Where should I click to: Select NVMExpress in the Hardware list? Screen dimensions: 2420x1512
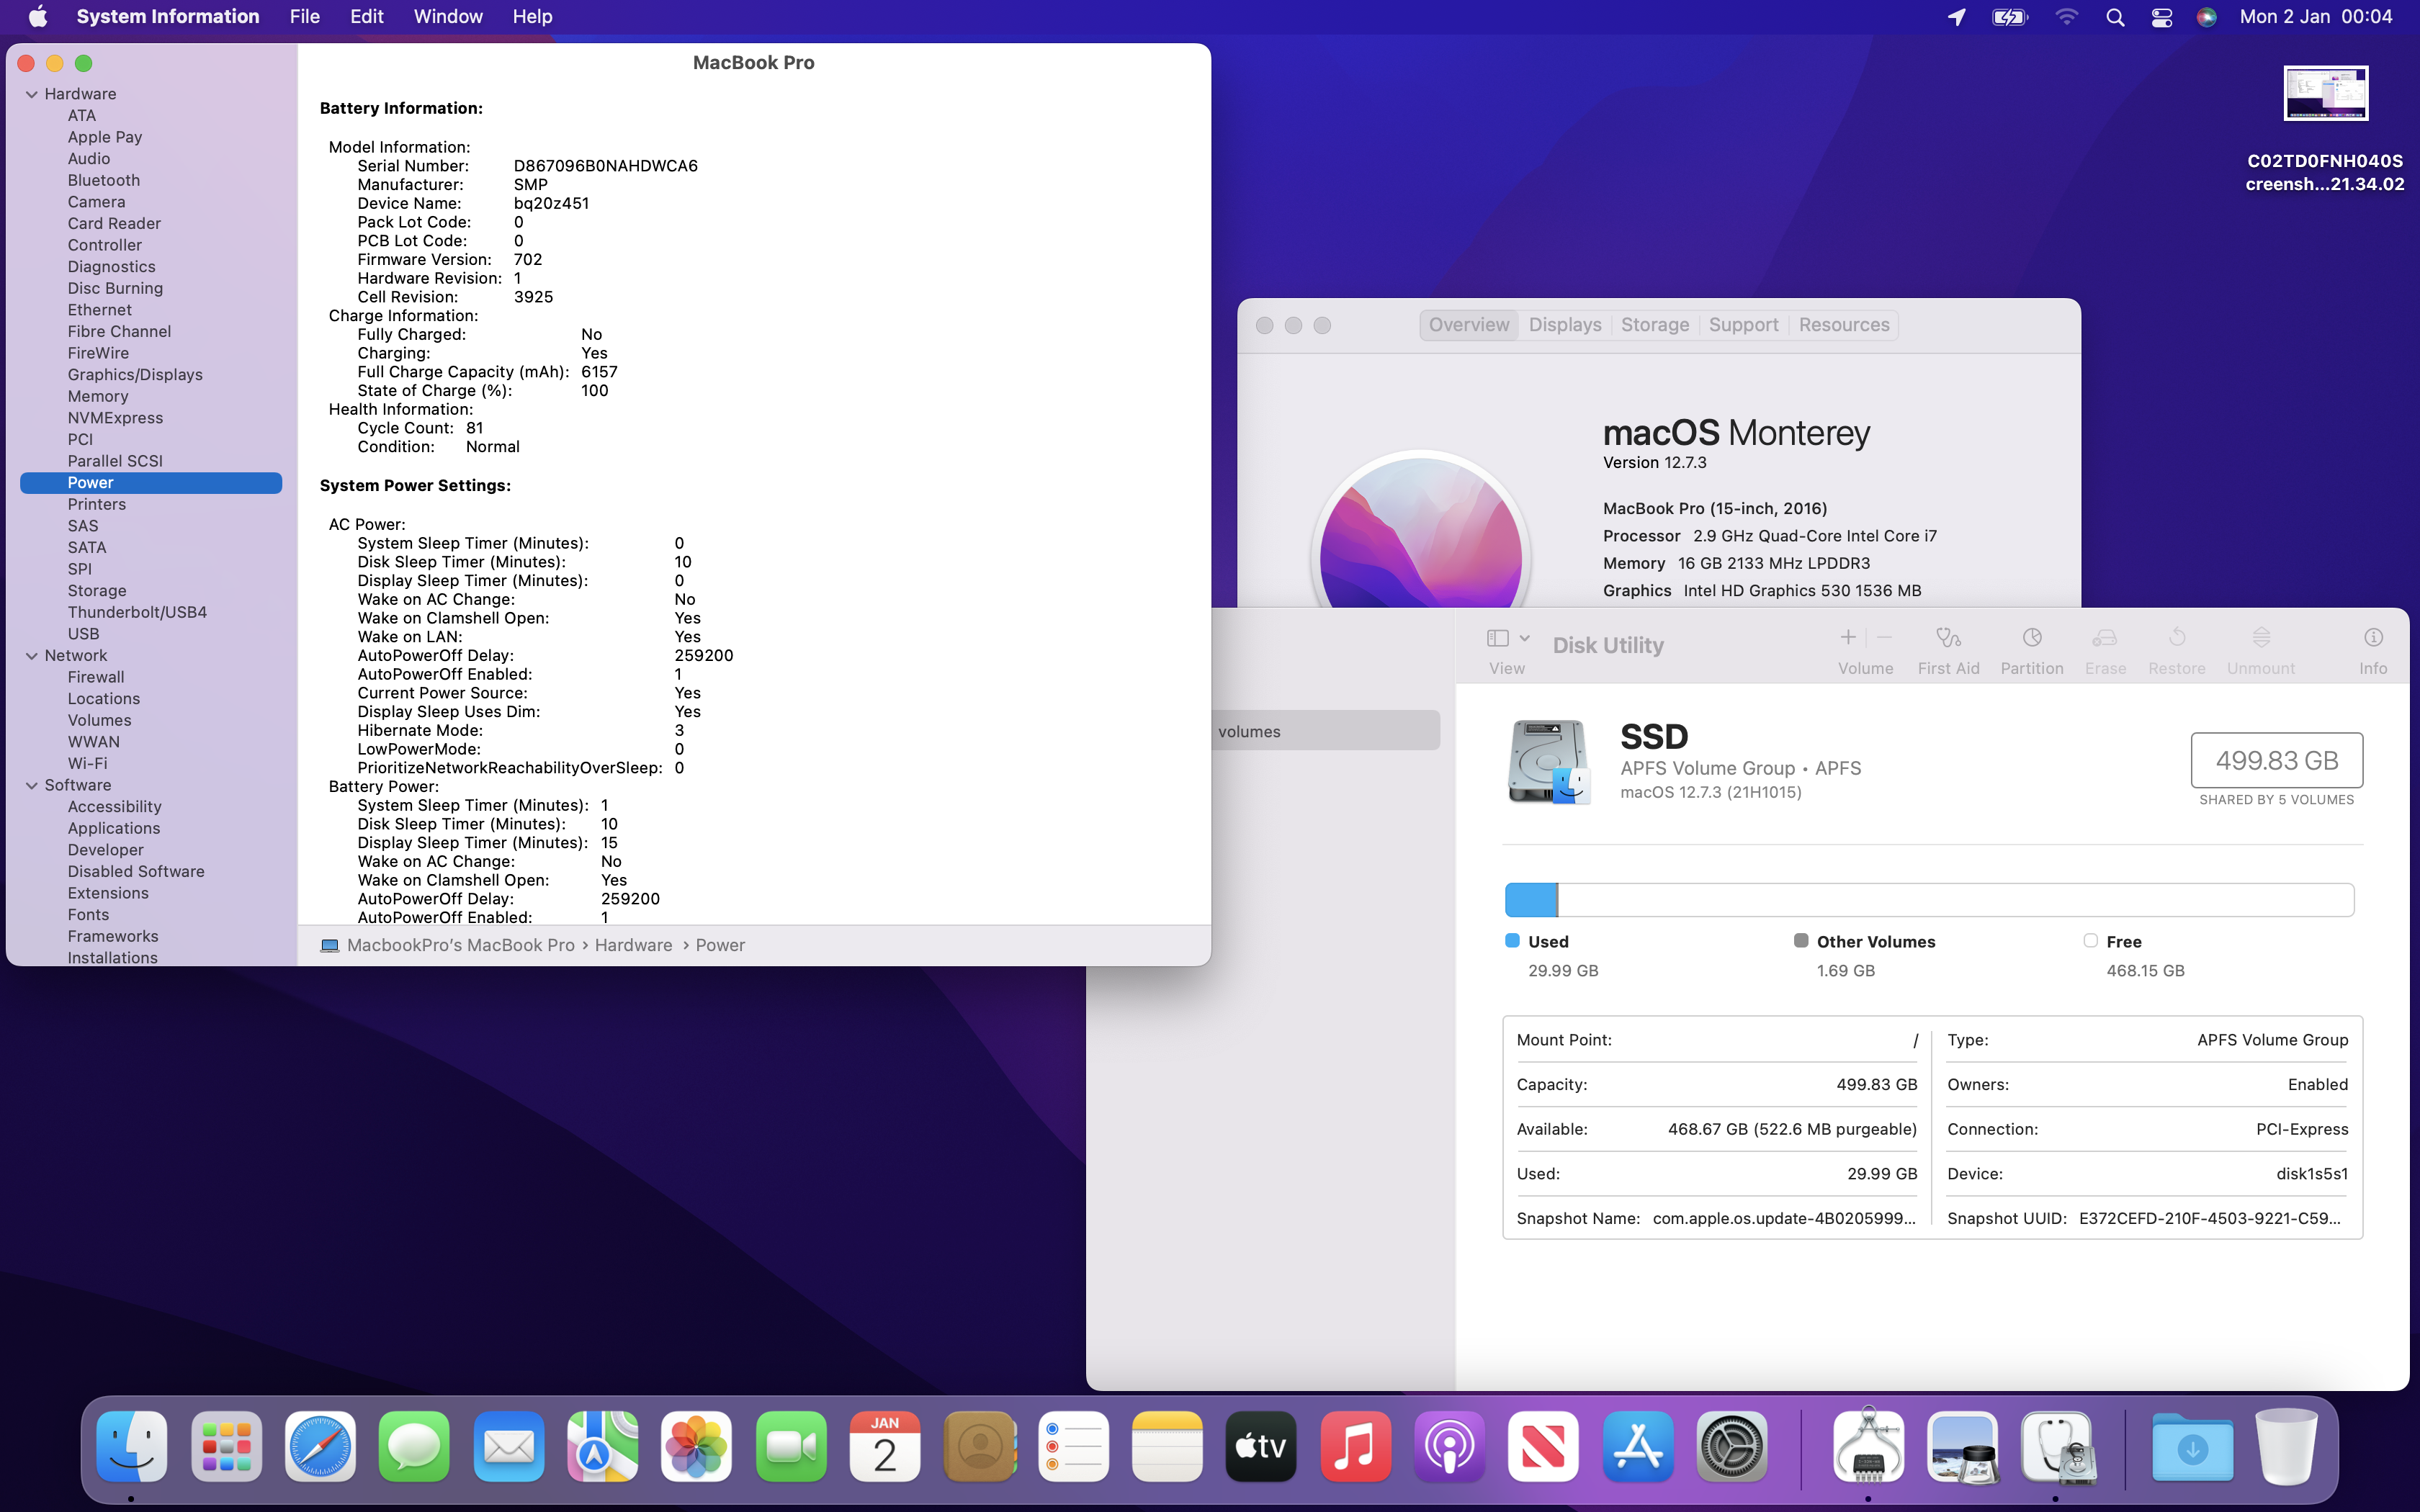pos(115,418)
